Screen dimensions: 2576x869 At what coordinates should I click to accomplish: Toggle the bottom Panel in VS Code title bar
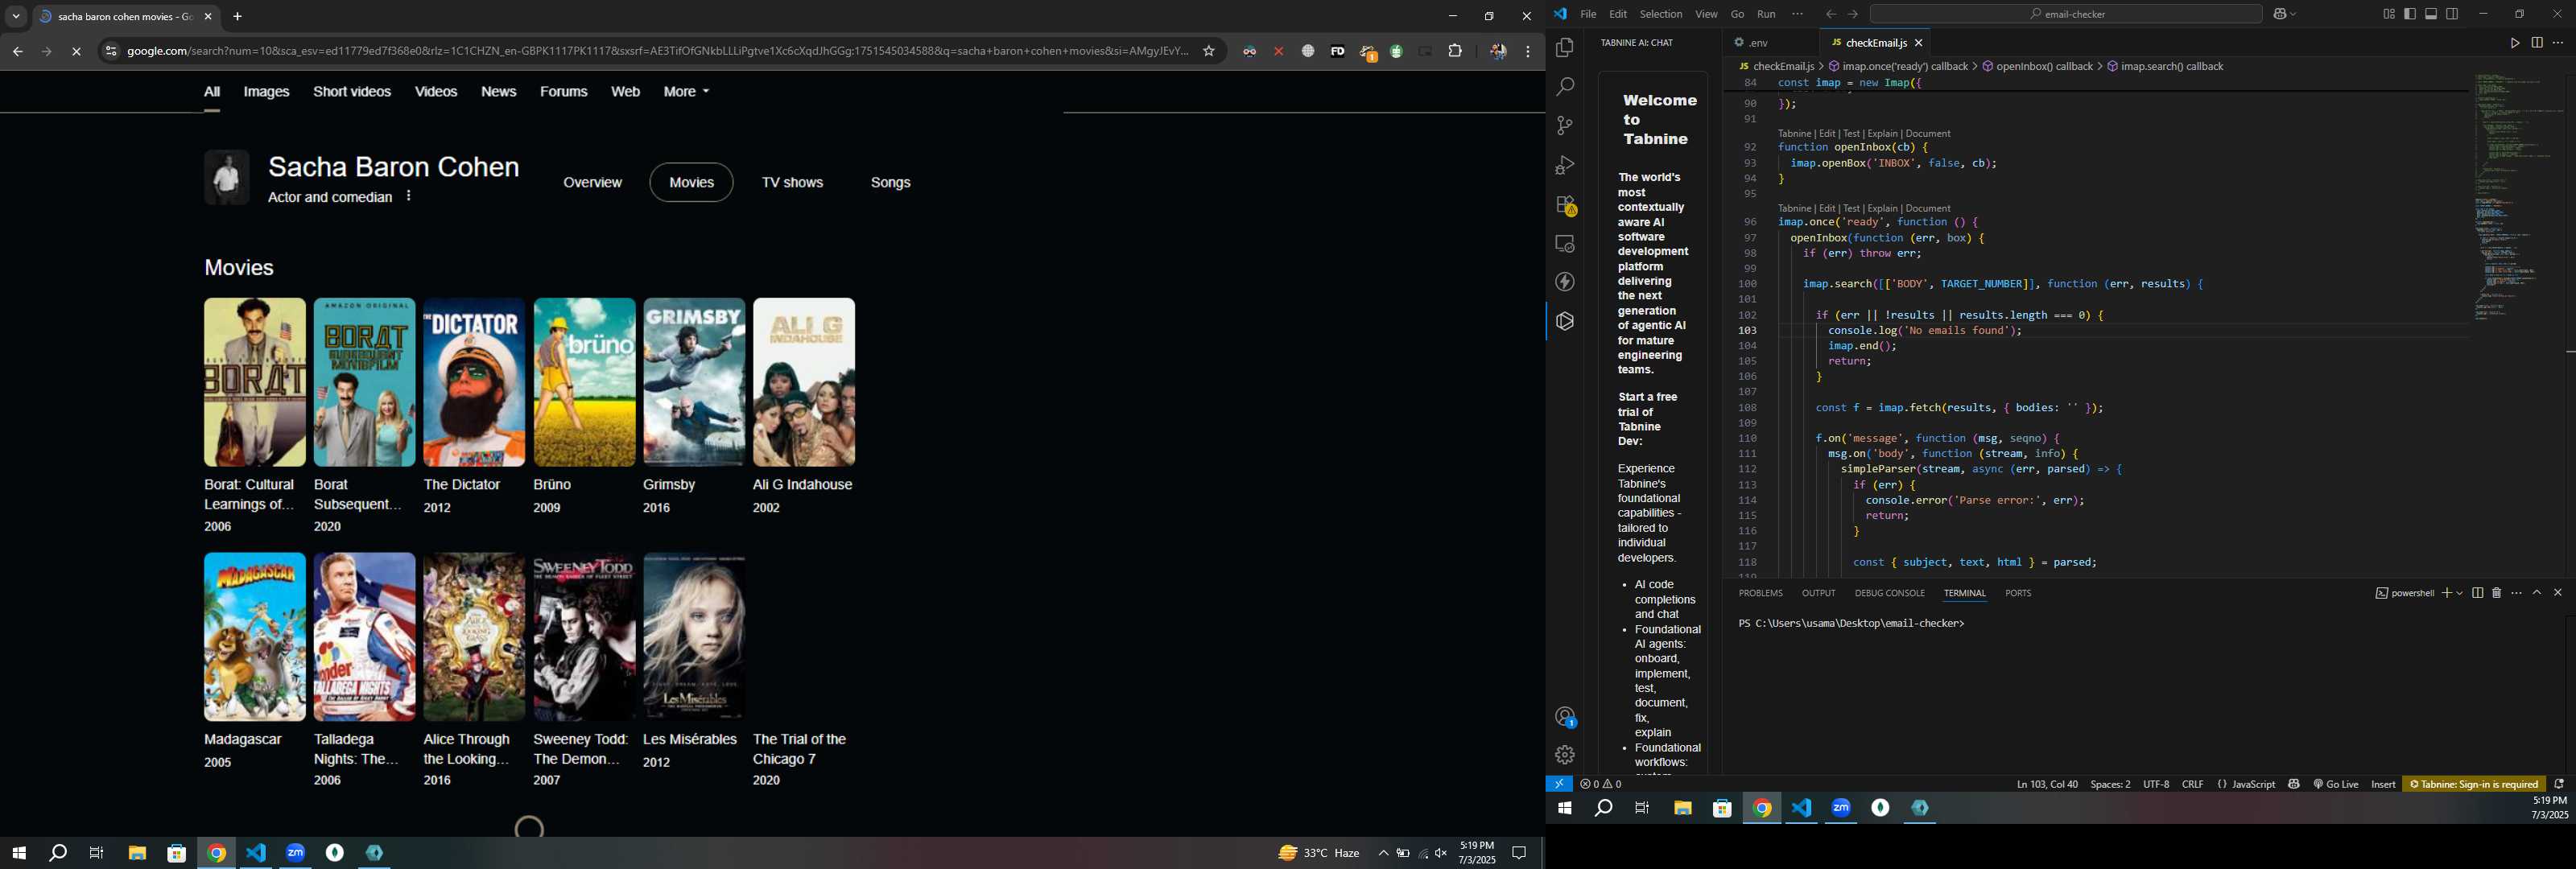tap(2431, 14)
